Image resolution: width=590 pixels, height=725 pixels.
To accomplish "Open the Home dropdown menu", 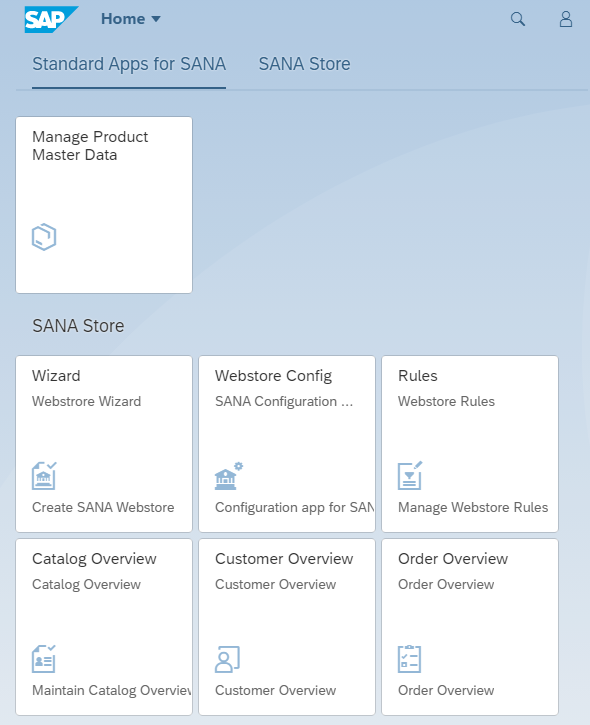I will click(x=131, y=19).
